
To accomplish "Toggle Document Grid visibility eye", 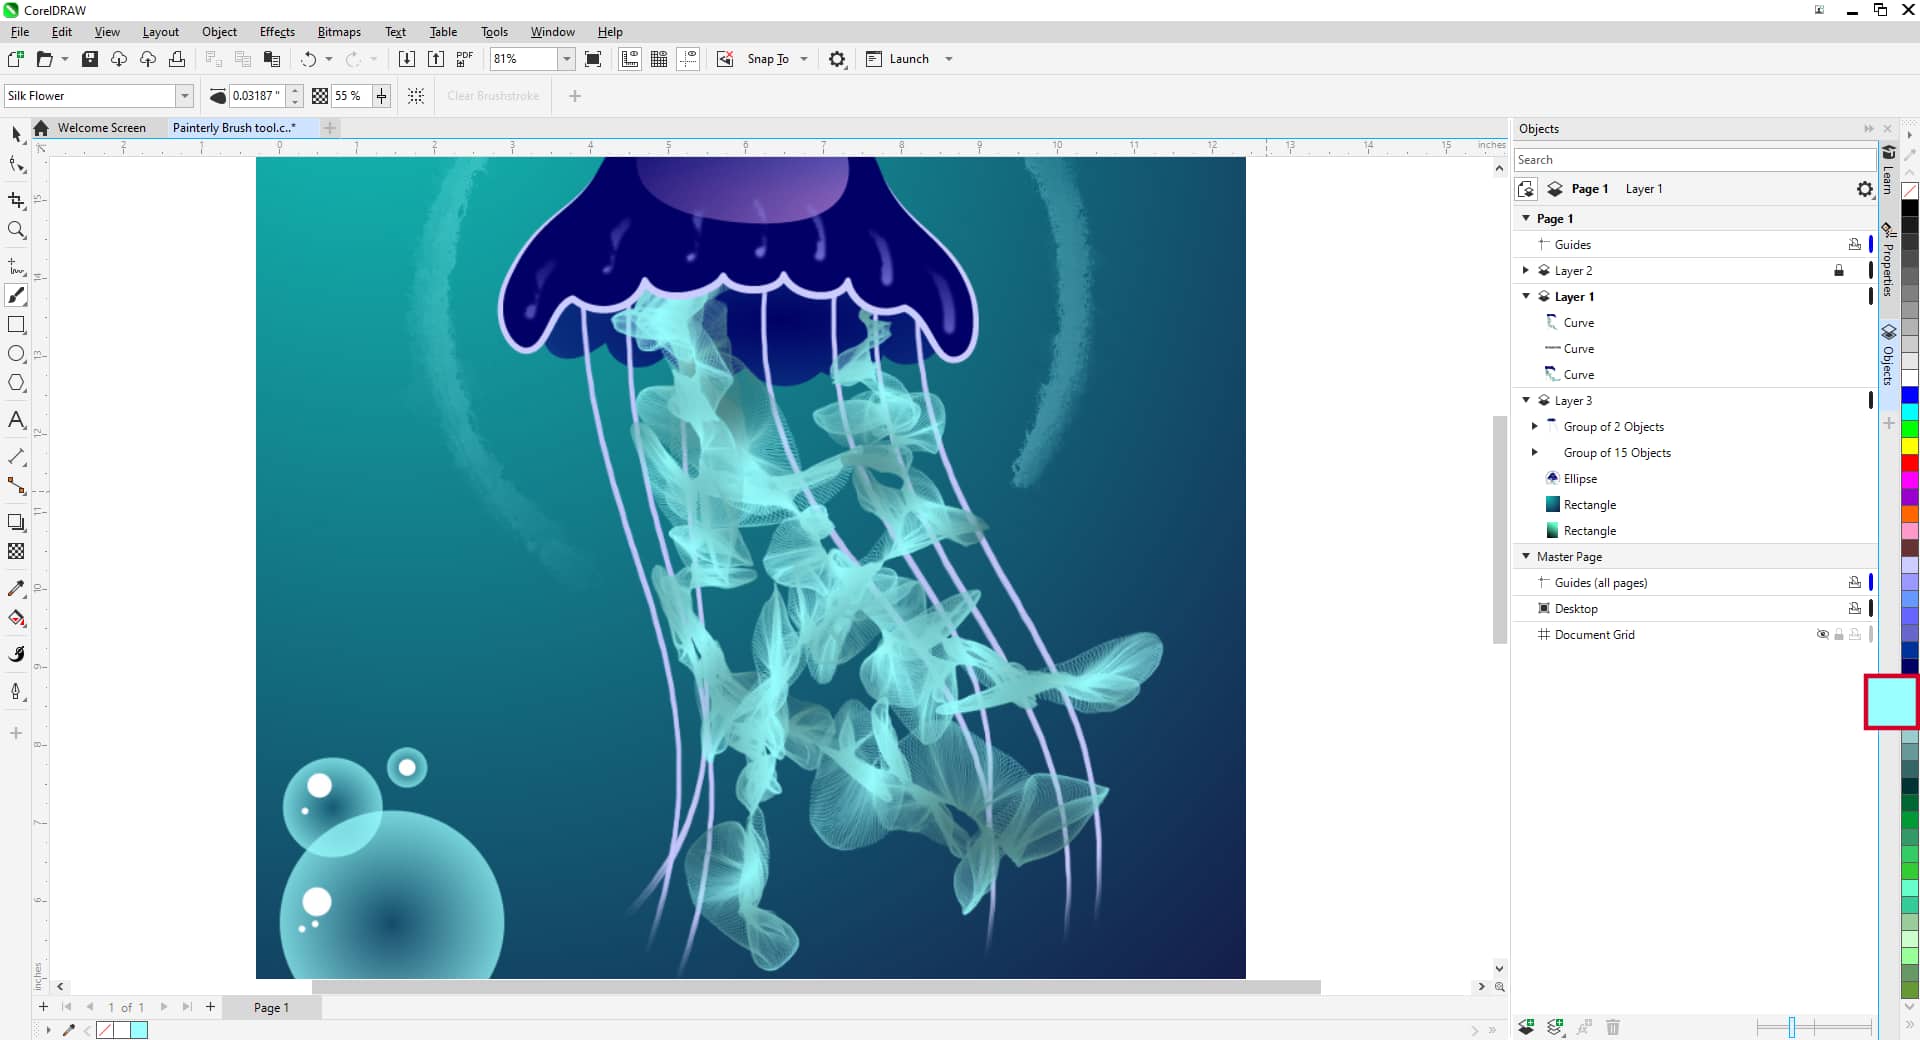I will [1822, 635].
